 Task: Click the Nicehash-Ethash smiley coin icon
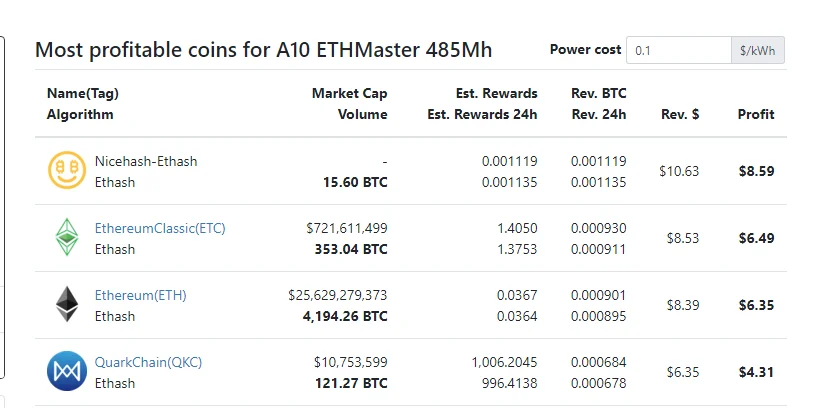67,171
